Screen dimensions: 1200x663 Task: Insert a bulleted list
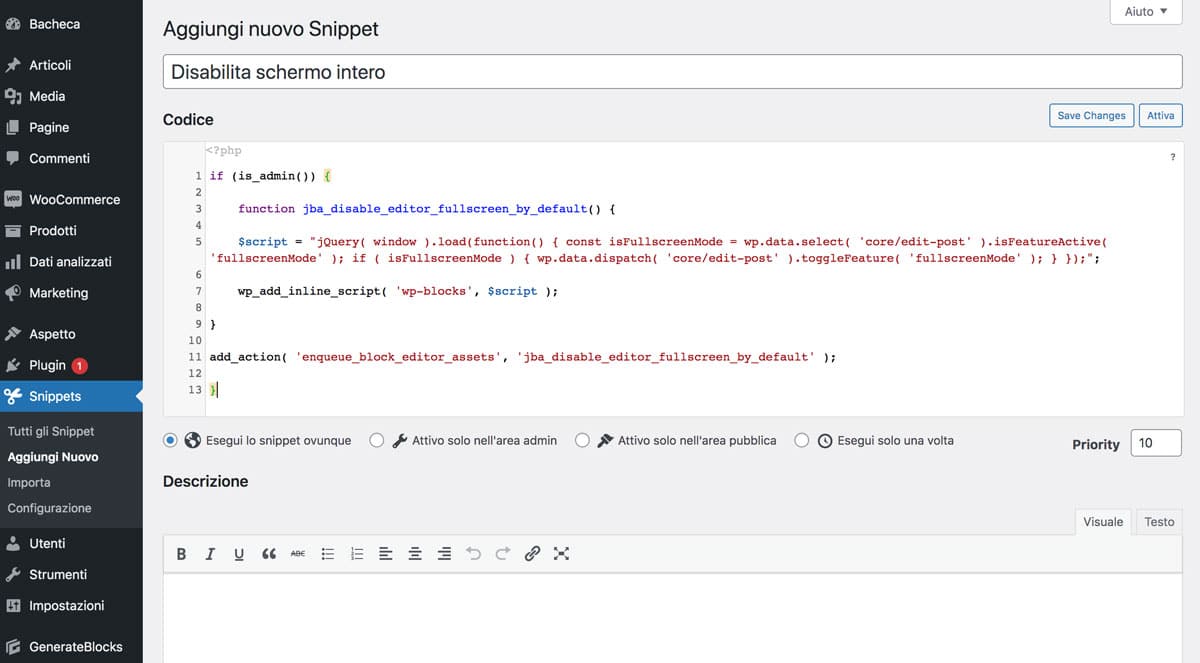click(x=327, y=553)
